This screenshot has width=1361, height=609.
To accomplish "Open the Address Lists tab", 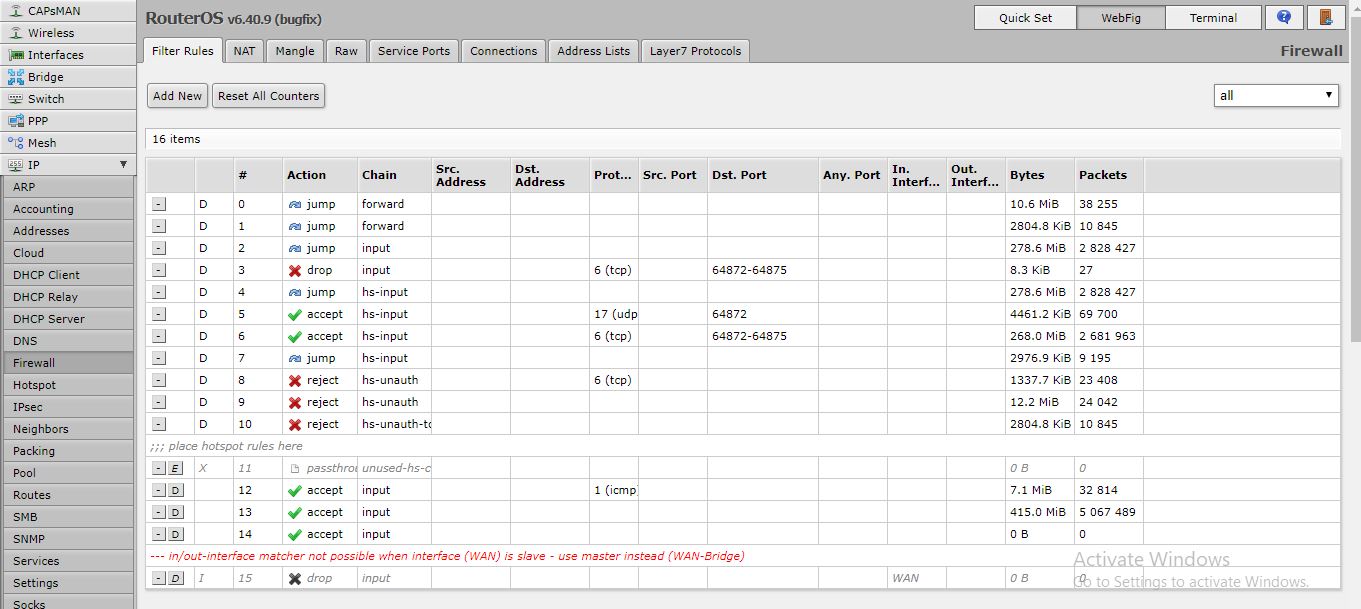I will (x=594, y=51).
